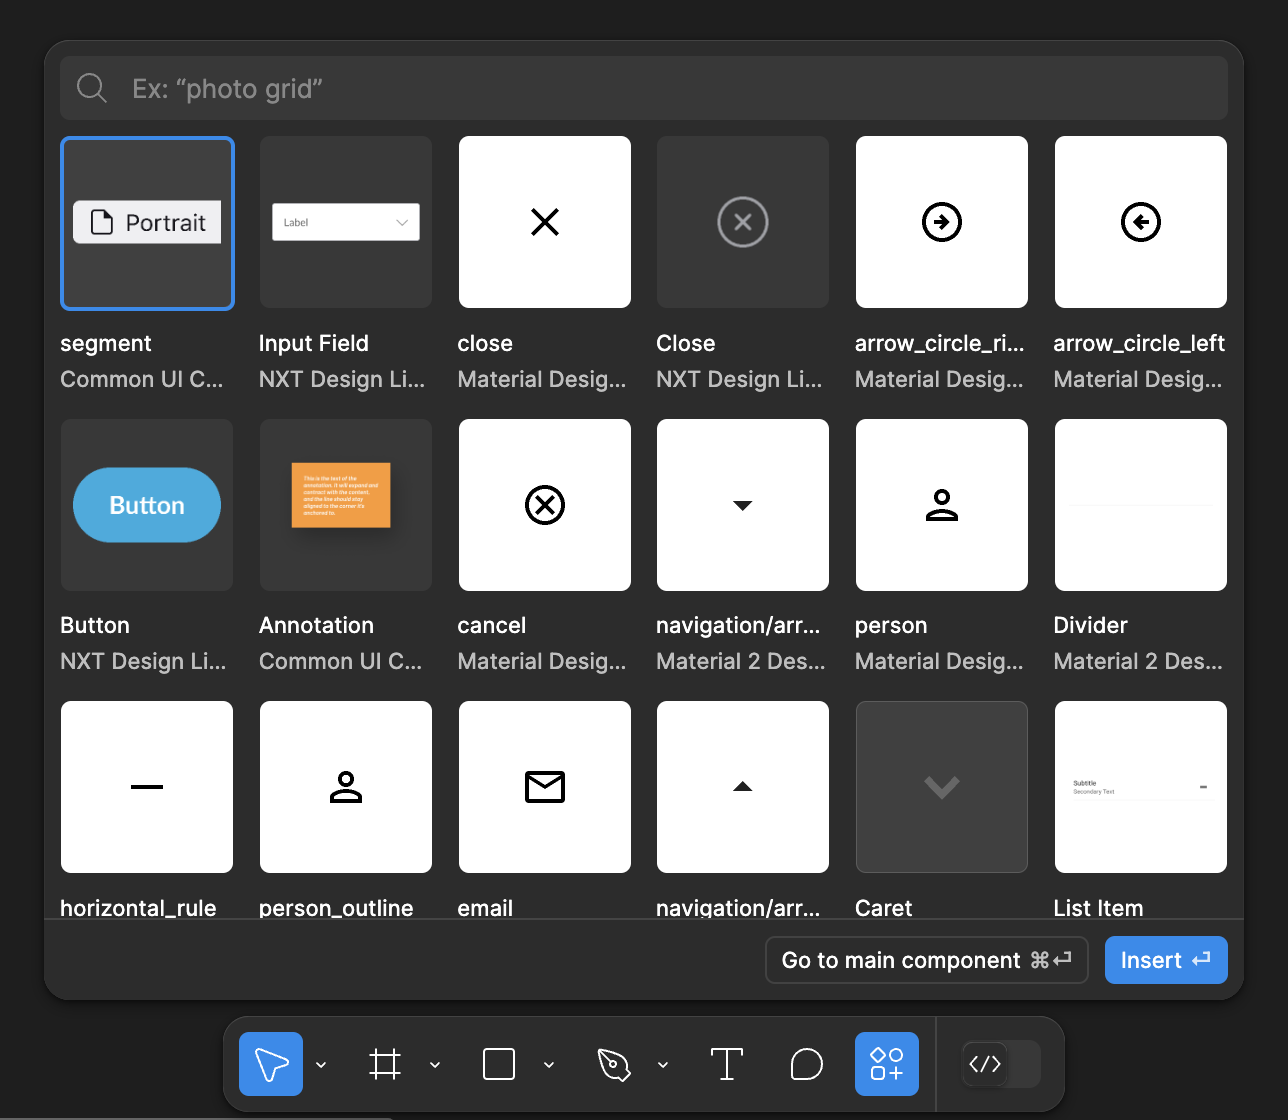Viewport: 1288px width, 1120px height.
Task: Pick the arrow_circle_right icon component
Action: coord(942,222)
